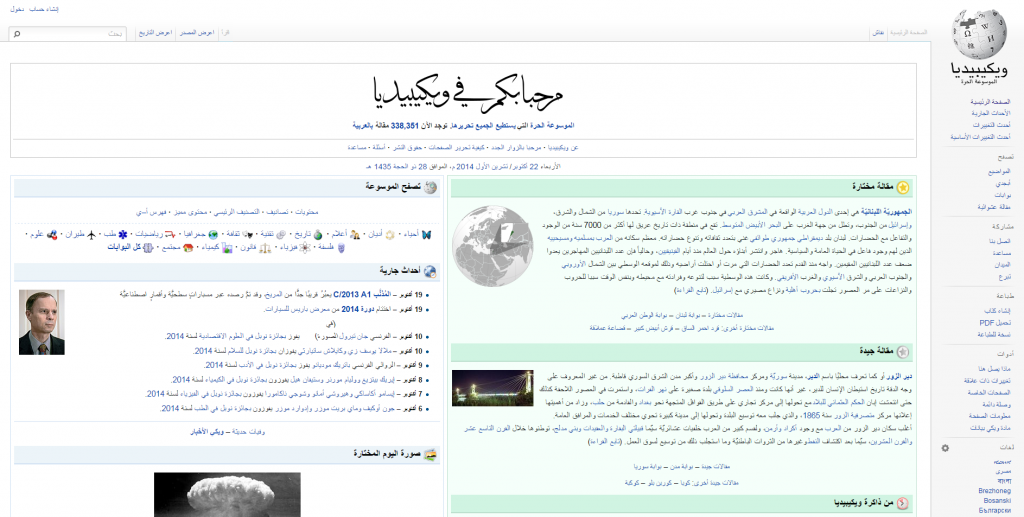This screenshot has width=1024, height=517.
Task: Open the Biographies portal people icon
Action: (355, 234)
